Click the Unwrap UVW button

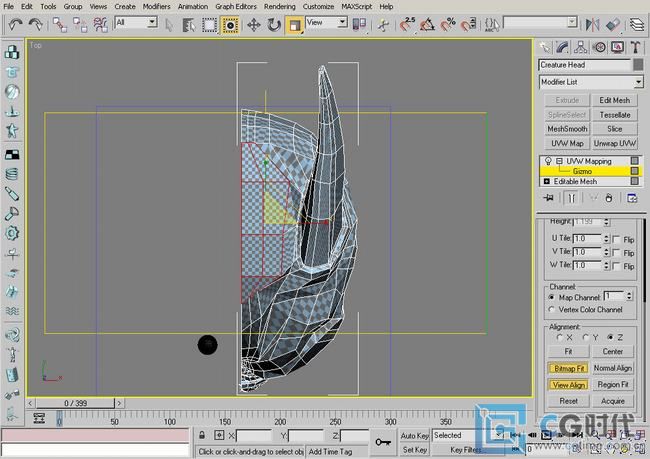(x=615, y=143)
